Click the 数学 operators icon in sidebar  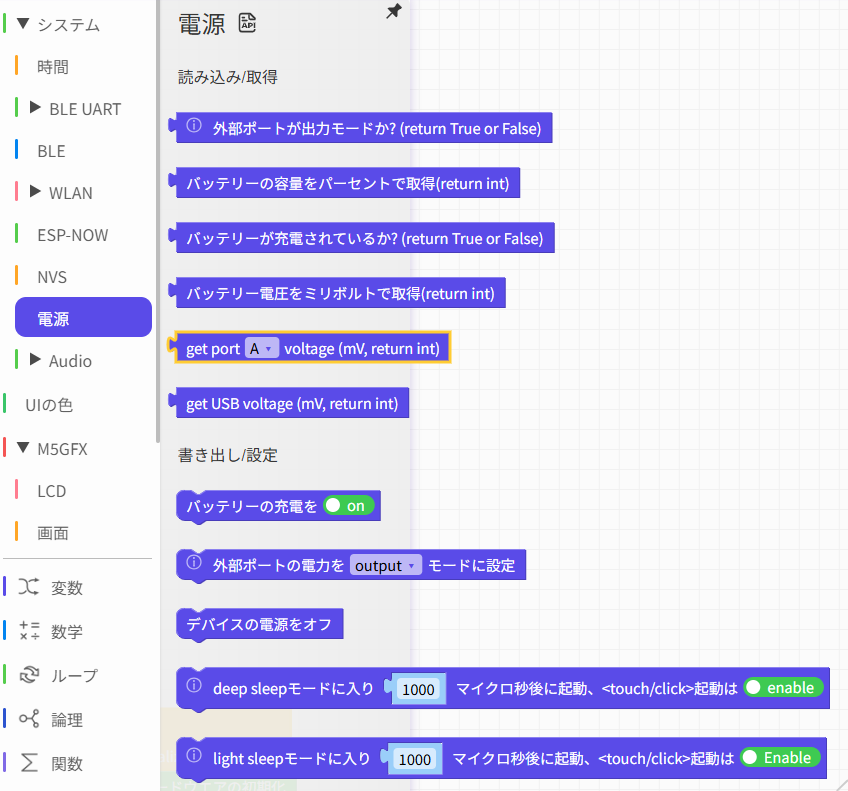(29, 631)
